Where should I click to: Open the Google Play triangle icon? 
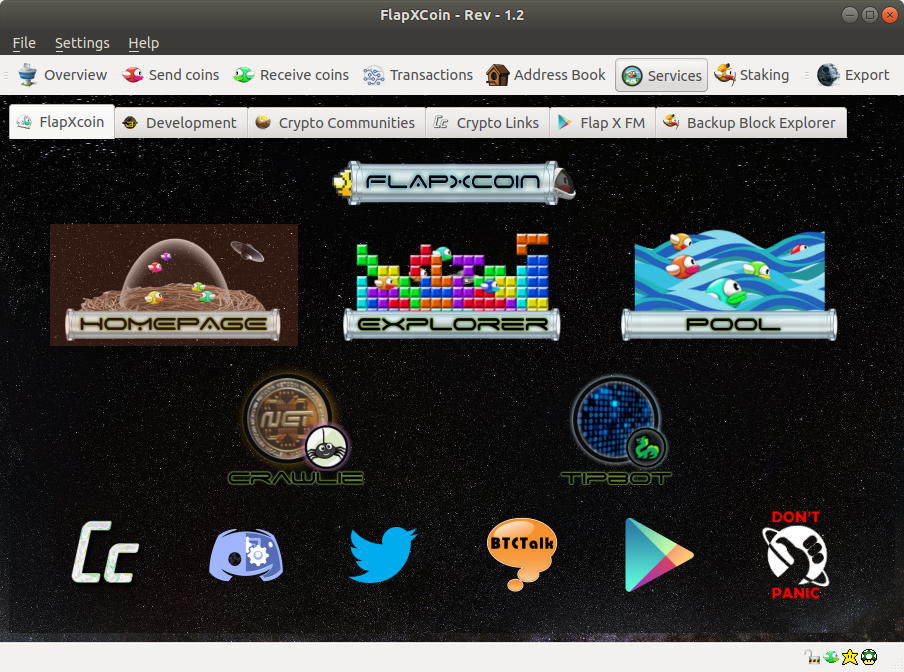pos(659,555)
